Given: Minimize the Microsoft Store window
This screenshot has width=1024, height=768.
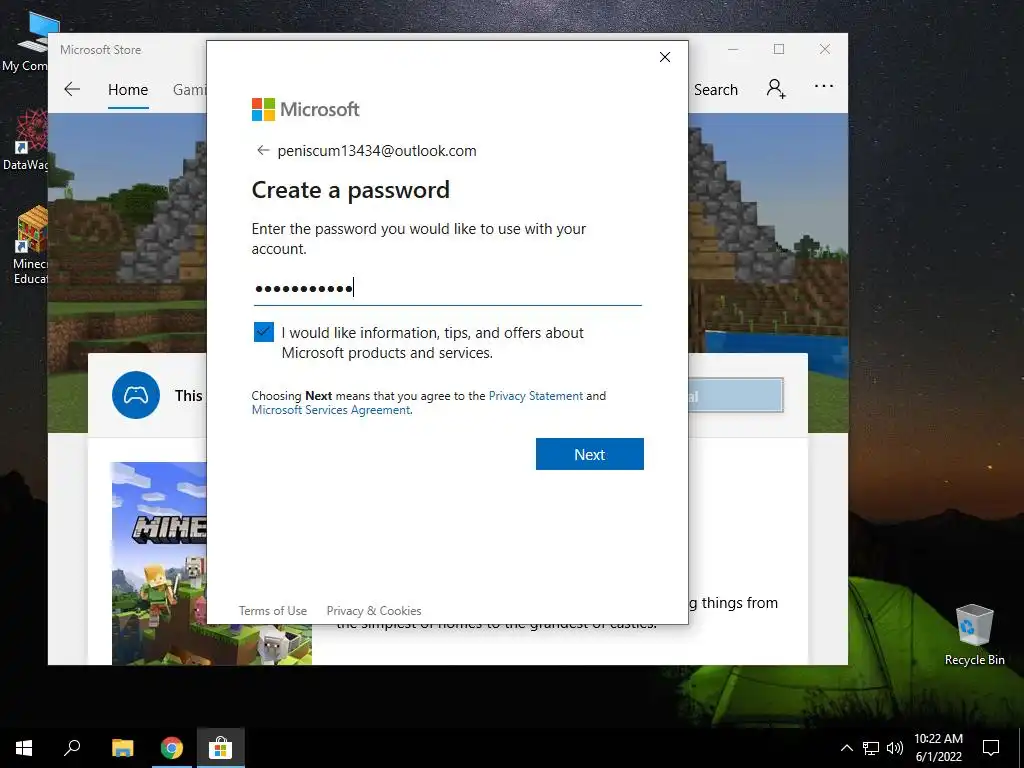Looking at the screenshot, I should tap(733, 50).
